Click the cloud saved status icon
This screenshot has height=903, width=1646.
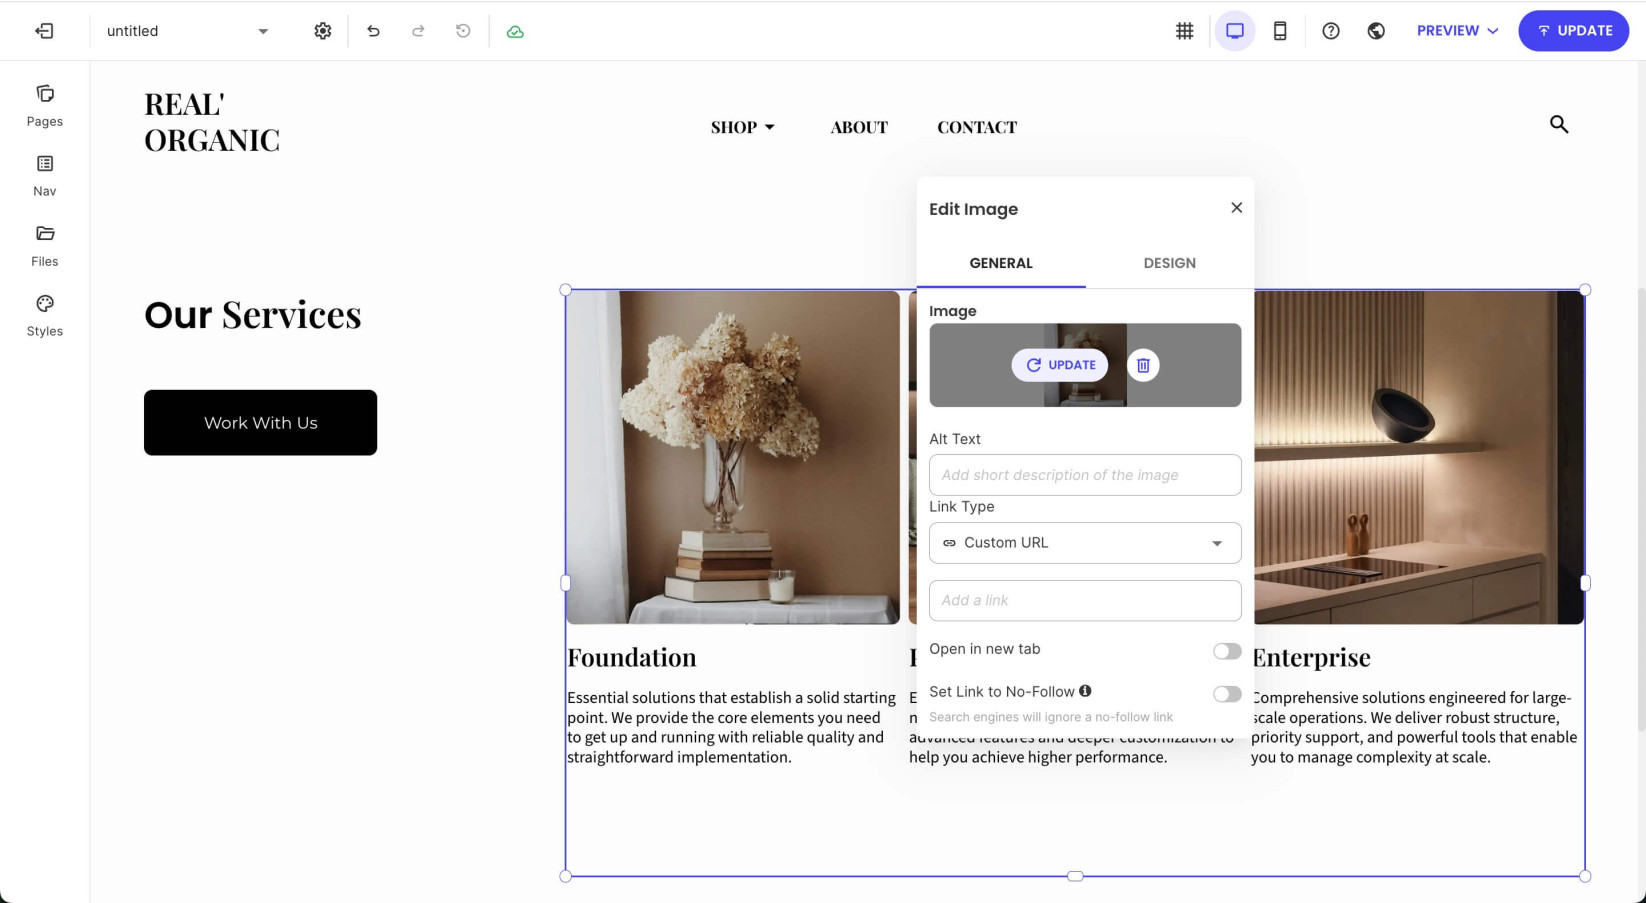515,31
